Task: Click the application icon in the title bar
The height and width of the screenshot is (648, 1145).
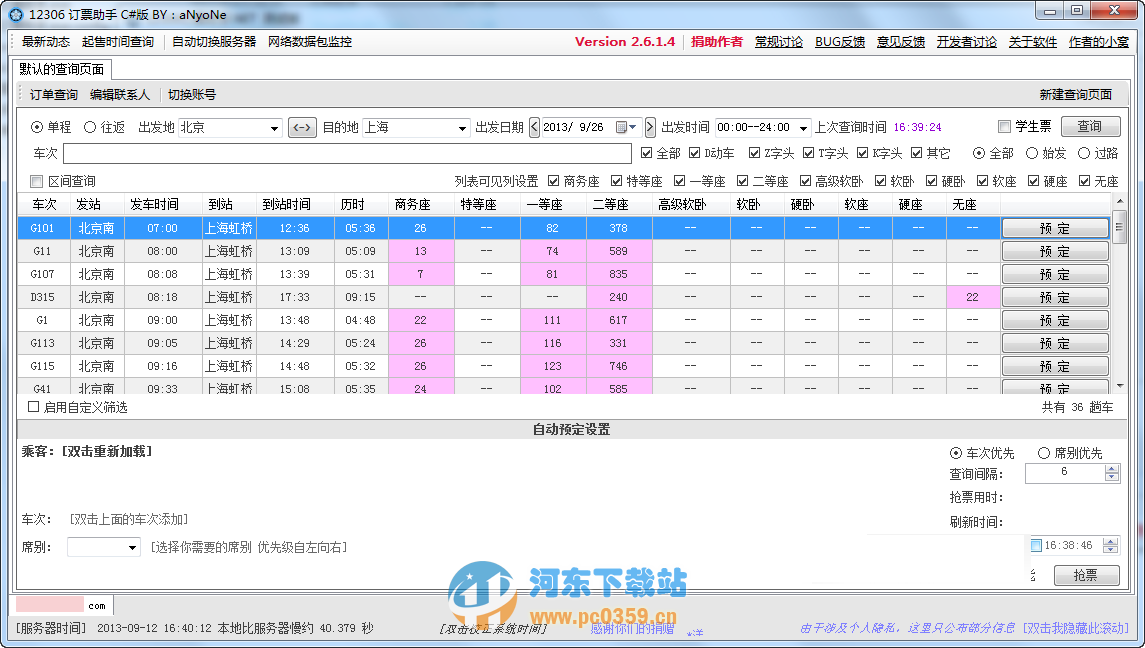Action: pyautogui.click(x=14, y=14)
